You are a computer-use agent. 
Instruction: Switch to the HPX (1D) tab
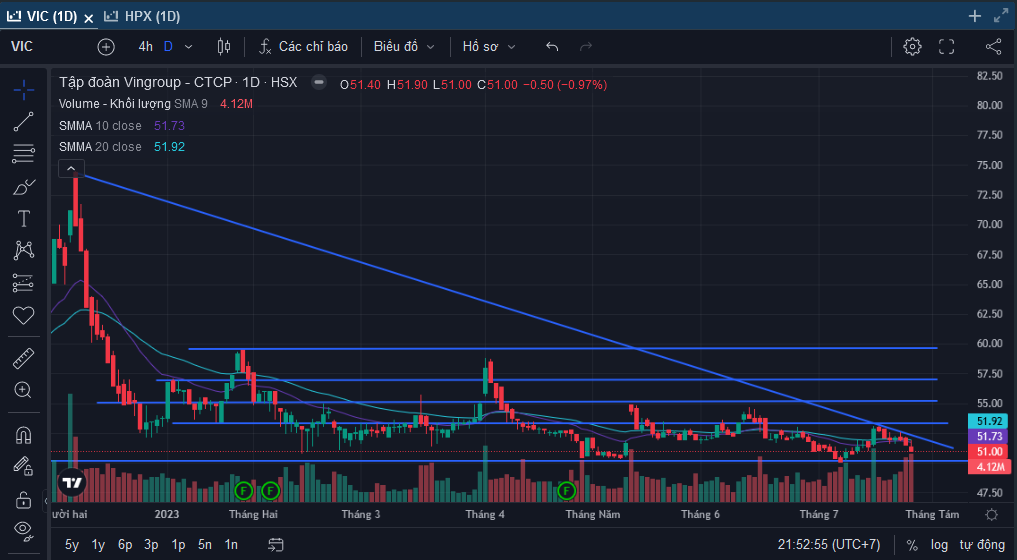(142, 16)
